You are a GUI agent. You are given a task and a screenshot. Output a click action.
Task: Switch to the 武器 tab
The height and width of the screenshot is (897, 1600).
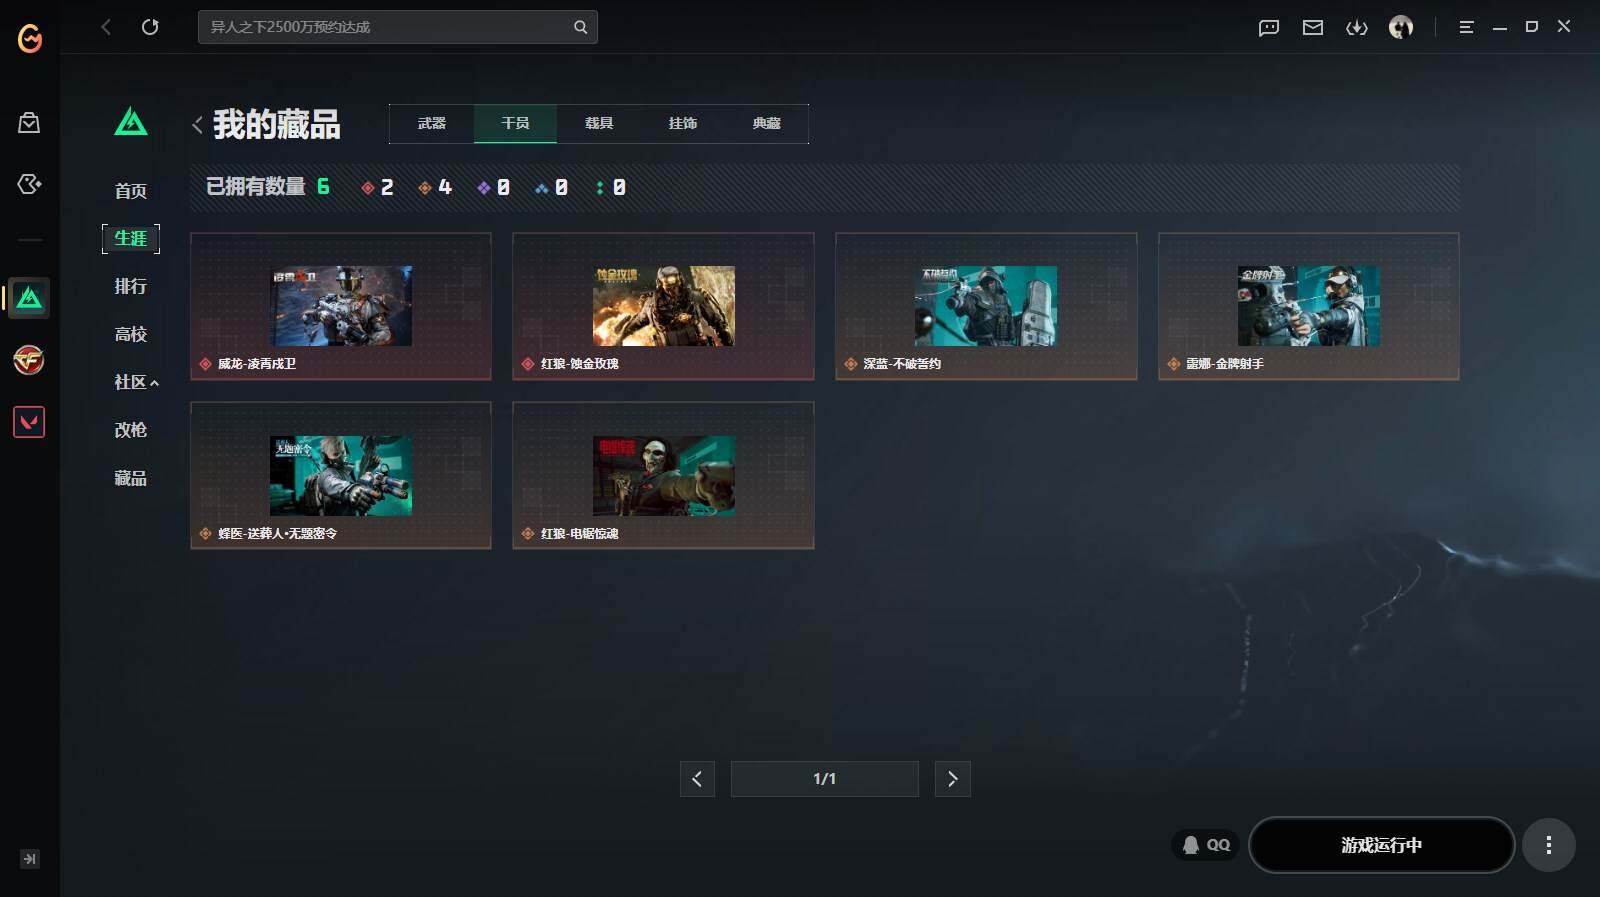click(x=432, y=124)
